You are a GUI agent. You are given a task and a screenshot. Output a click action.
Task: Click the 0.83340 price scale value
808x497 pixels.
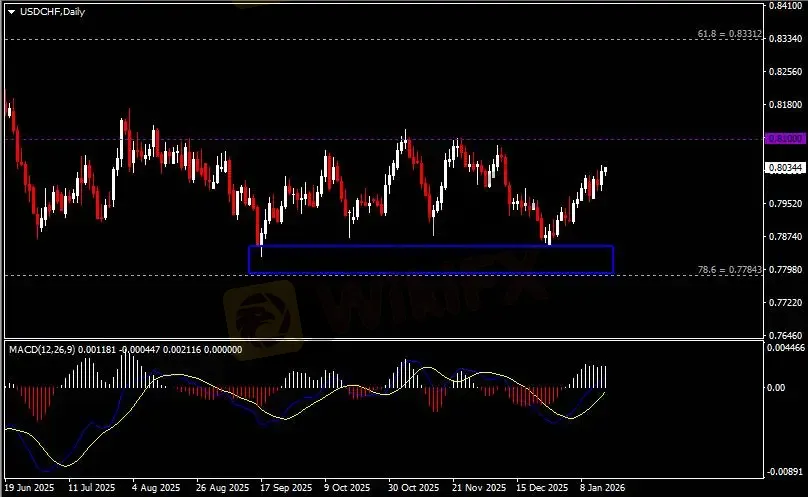[785, 39]
